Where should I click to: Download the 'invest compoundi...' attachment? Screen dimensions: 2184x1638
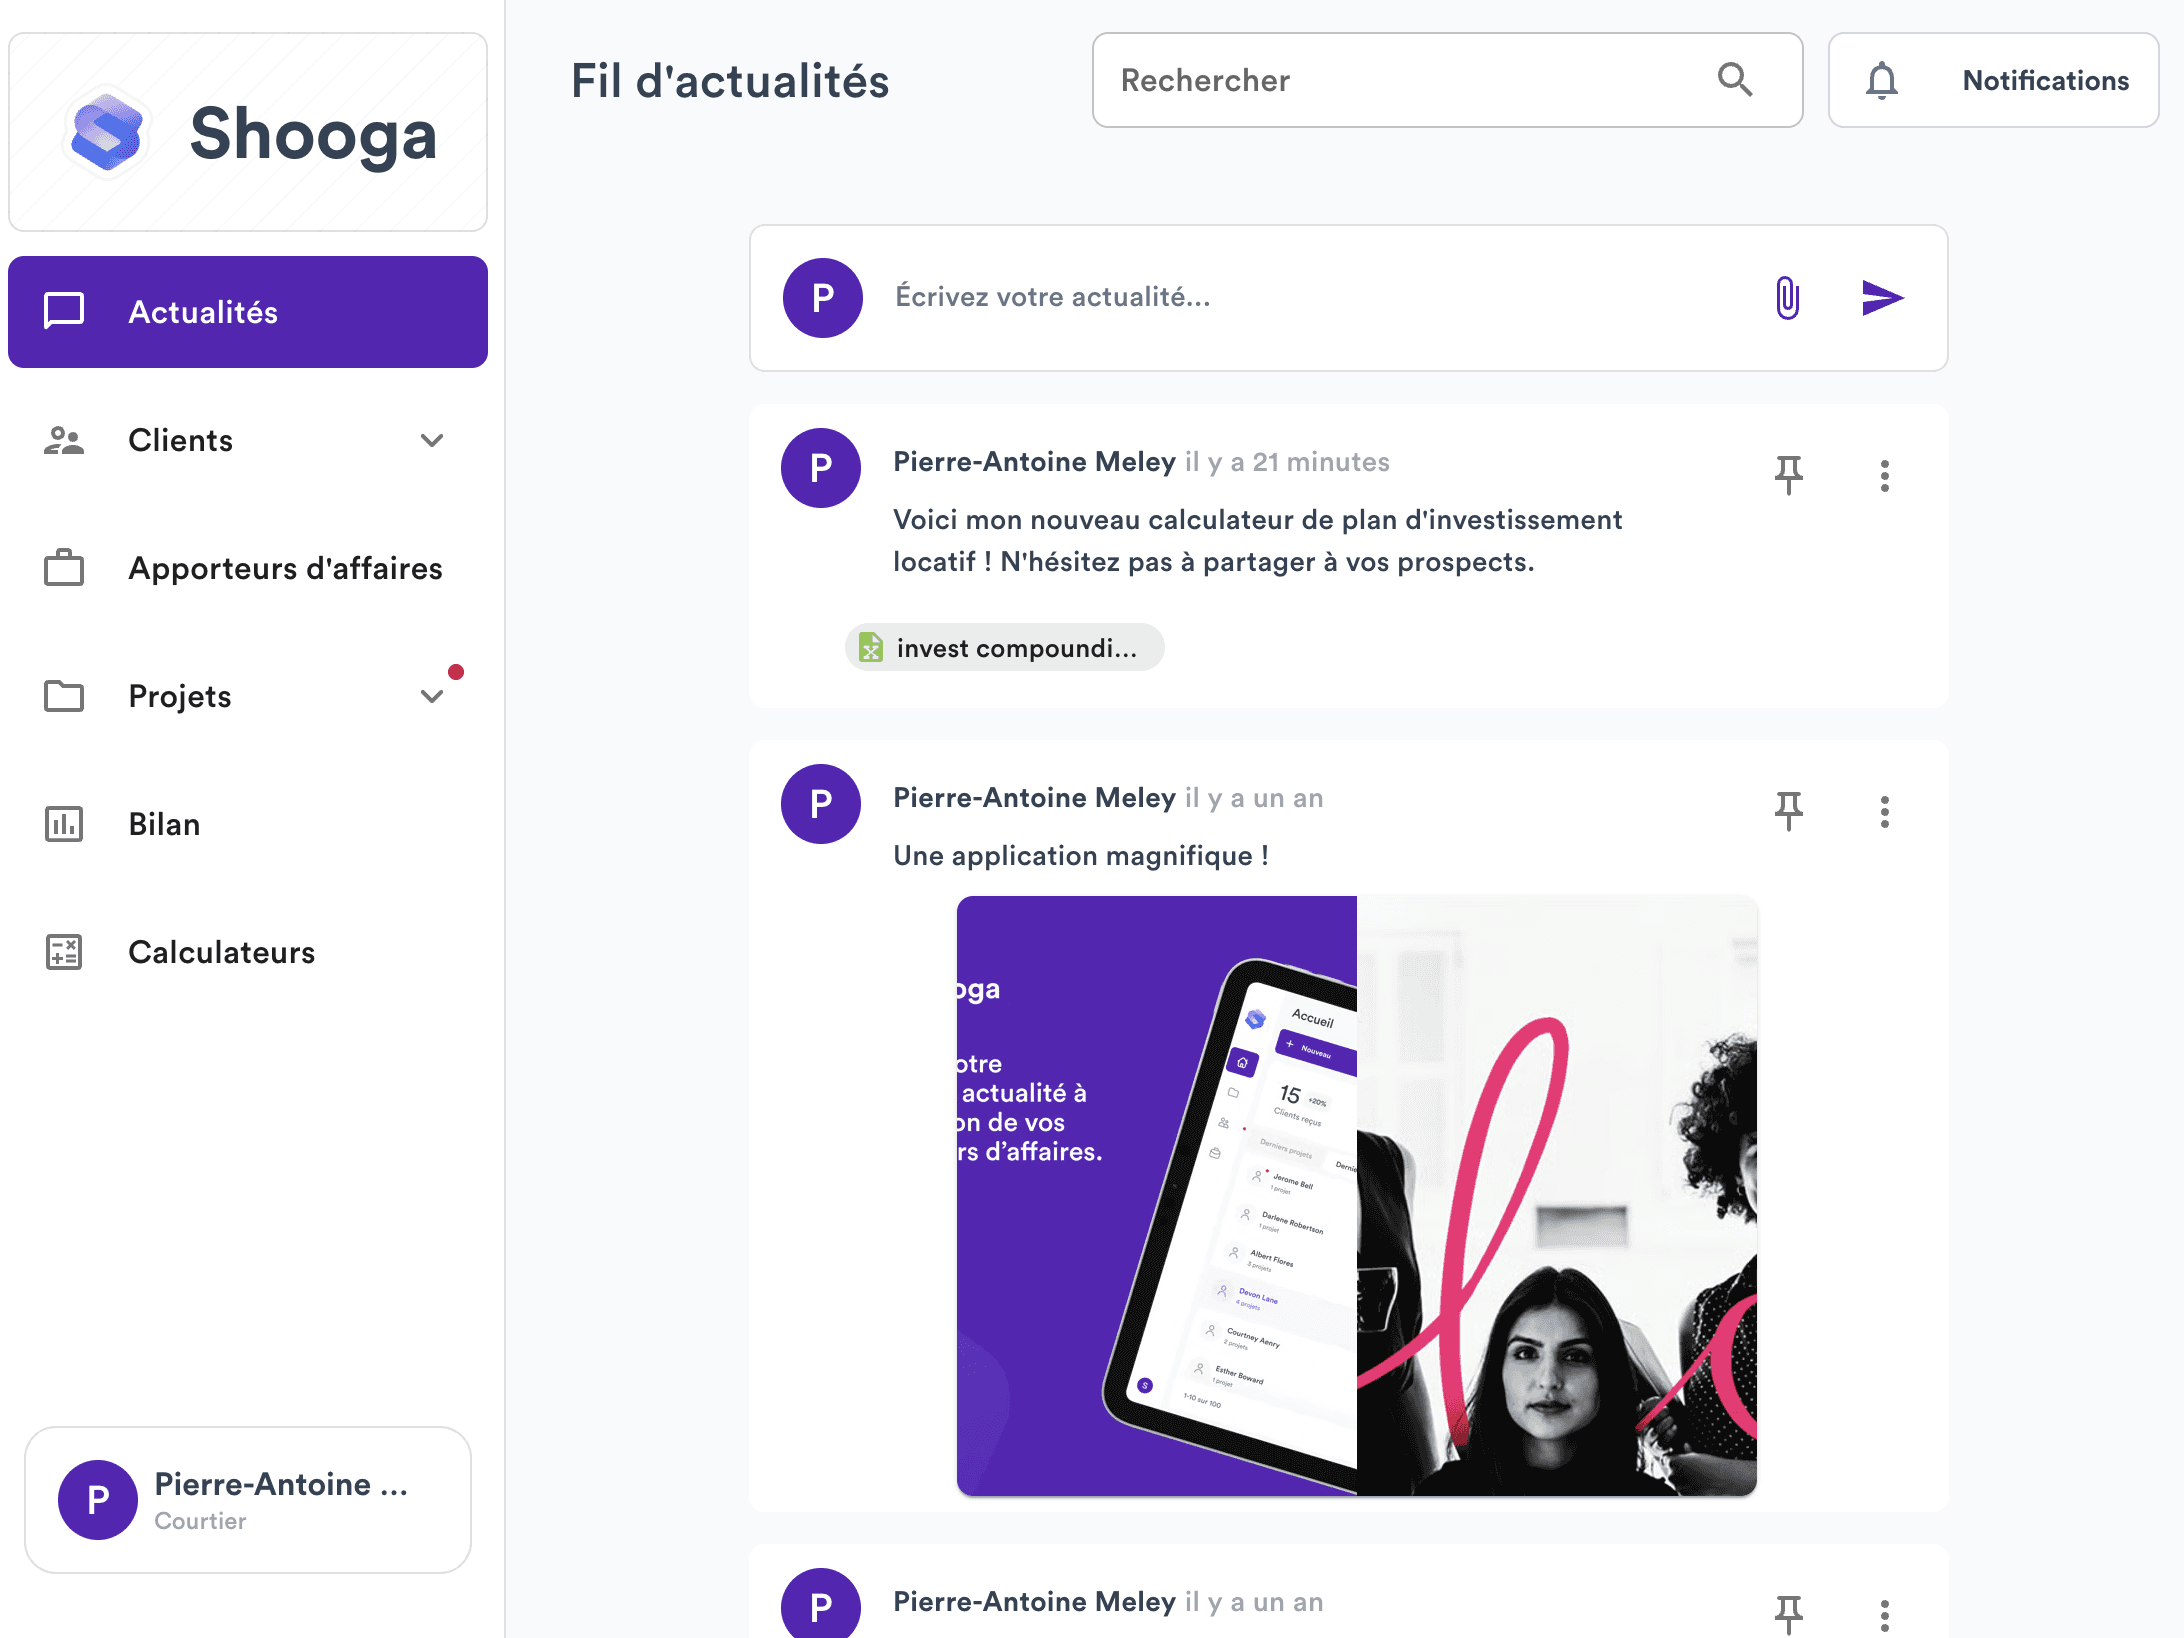(1003, 647)
